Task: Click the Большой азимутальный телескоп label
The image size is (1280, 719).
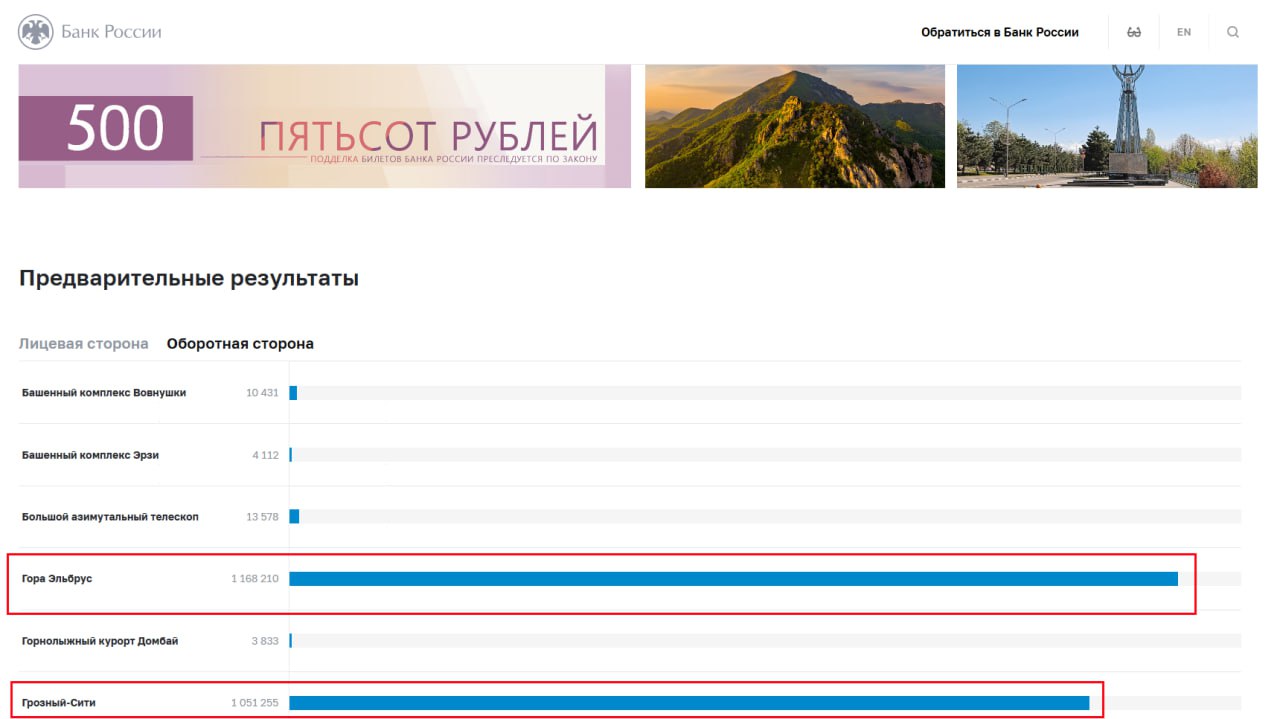Action: pos(110,517)
